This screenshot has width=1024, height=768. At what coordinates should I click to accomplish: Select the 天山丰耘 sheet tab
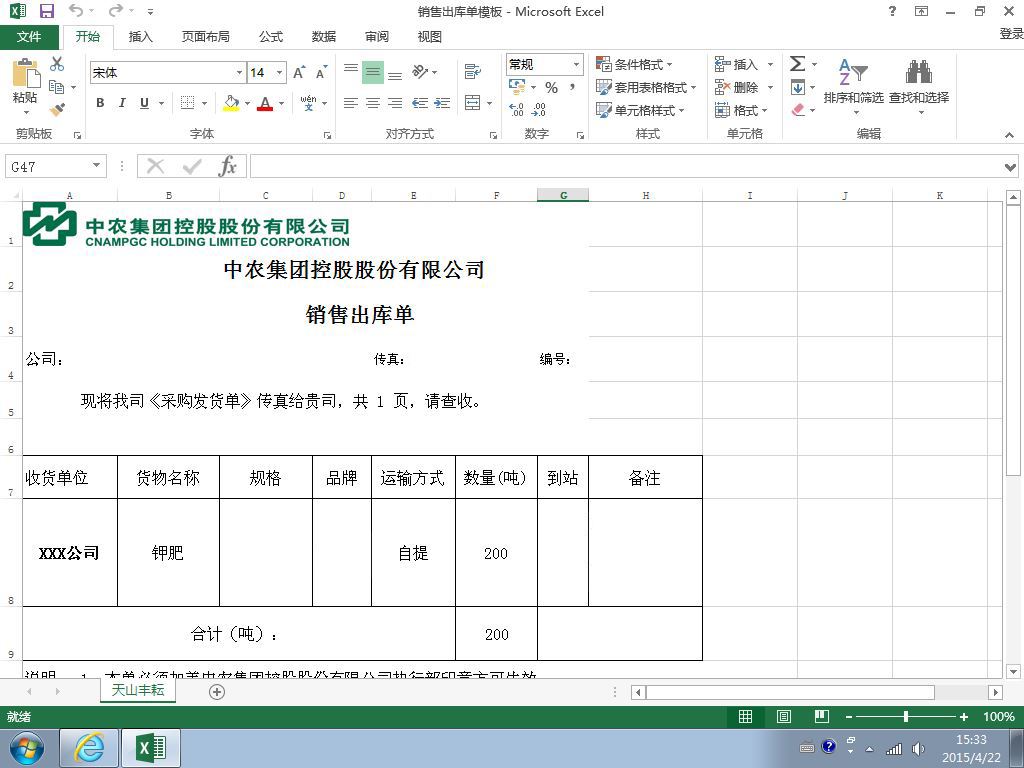[x=138, y=690]
